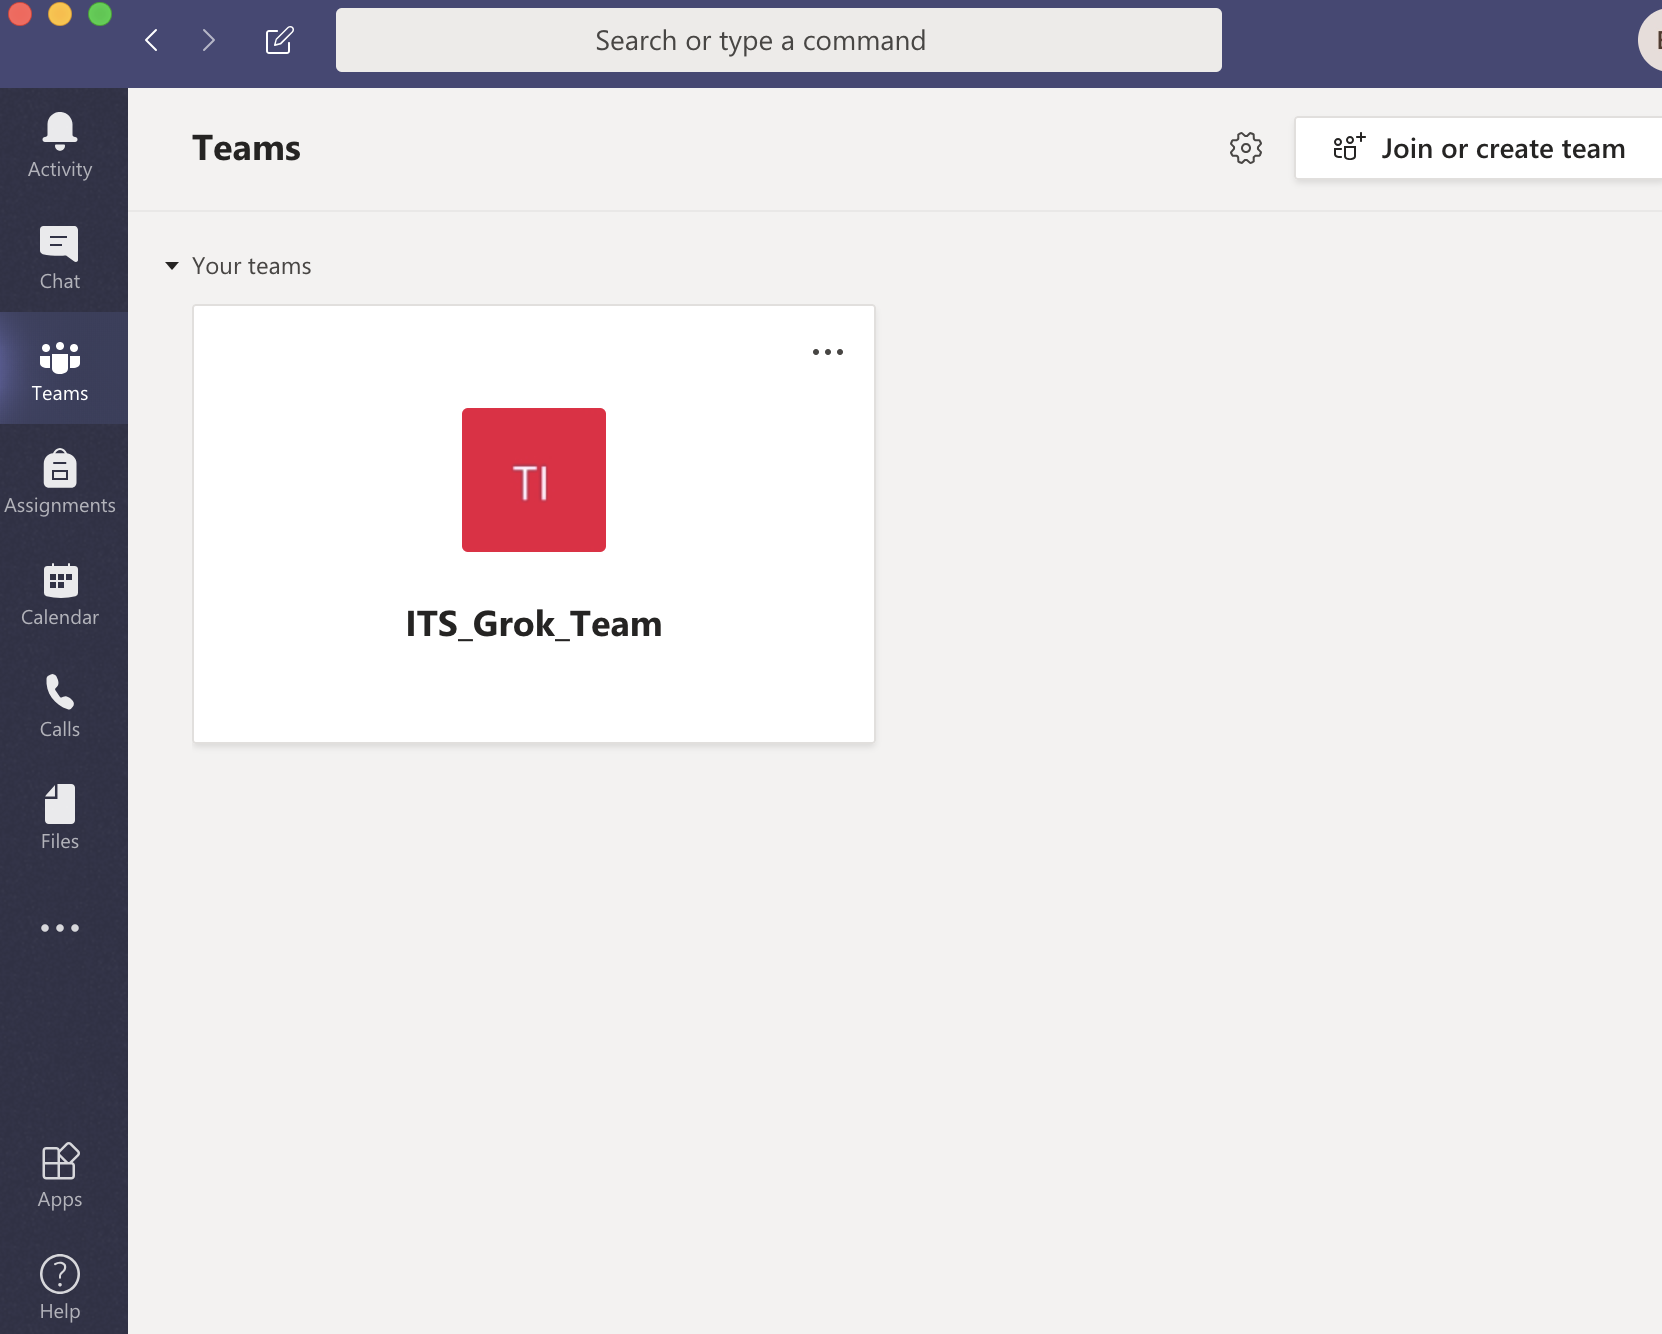Open the Calls section
The height and width of the screenshot is (1334, 1662).
tap(60, 705)
